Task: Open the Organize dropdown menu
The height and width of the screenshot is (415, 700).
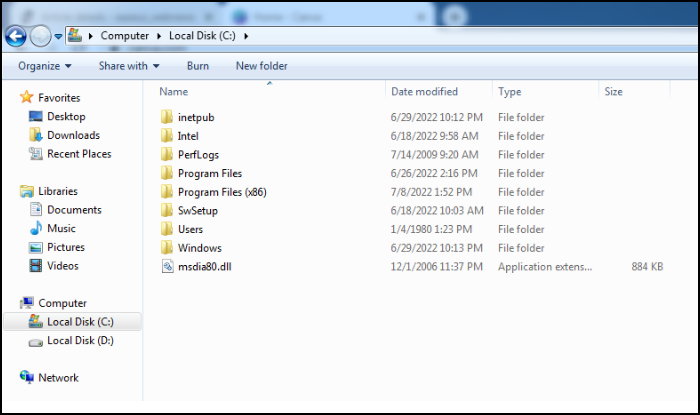Action: point(45,66)
